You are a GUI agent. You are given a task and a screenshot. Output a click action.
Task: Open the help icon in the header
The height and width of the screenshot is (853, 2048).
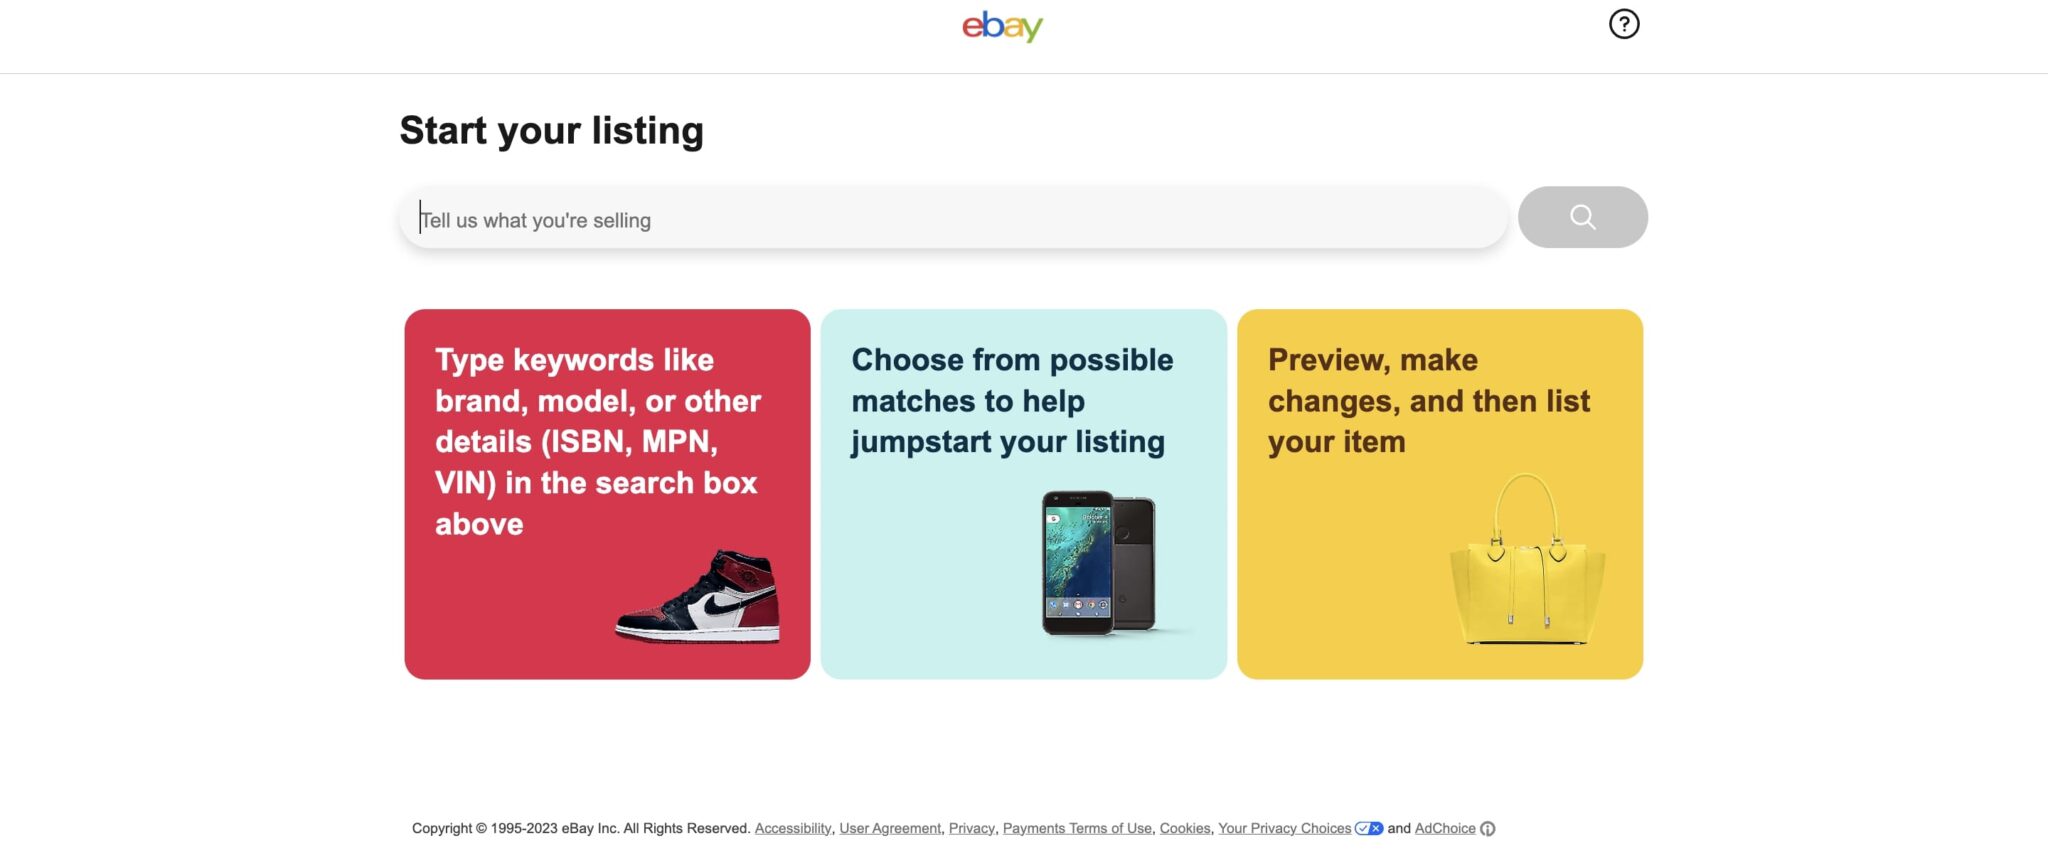click(x=1622, y=24)
